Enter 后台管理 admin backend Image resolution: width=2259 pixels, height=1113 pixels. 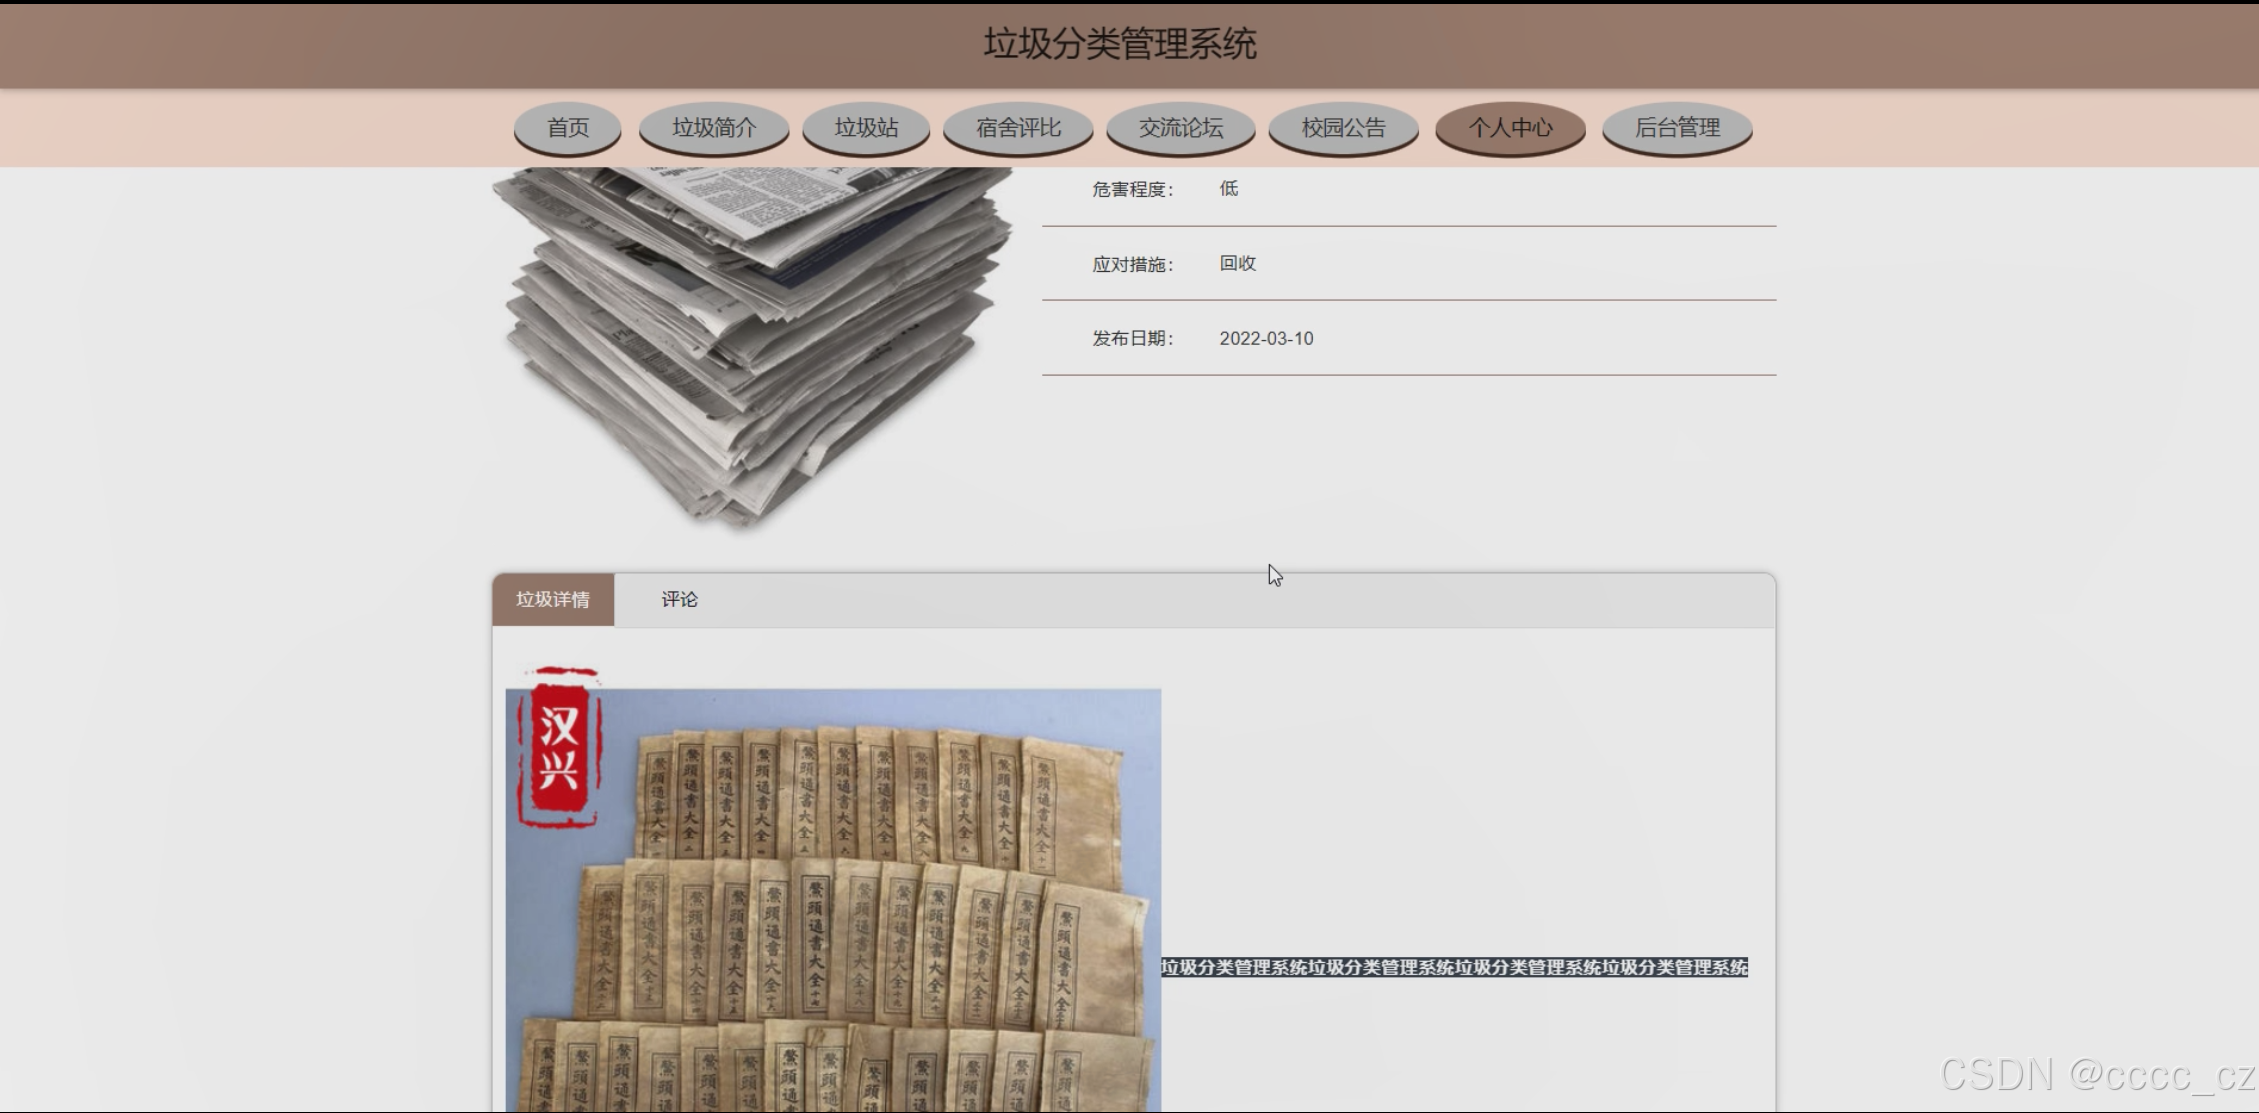1677,128
